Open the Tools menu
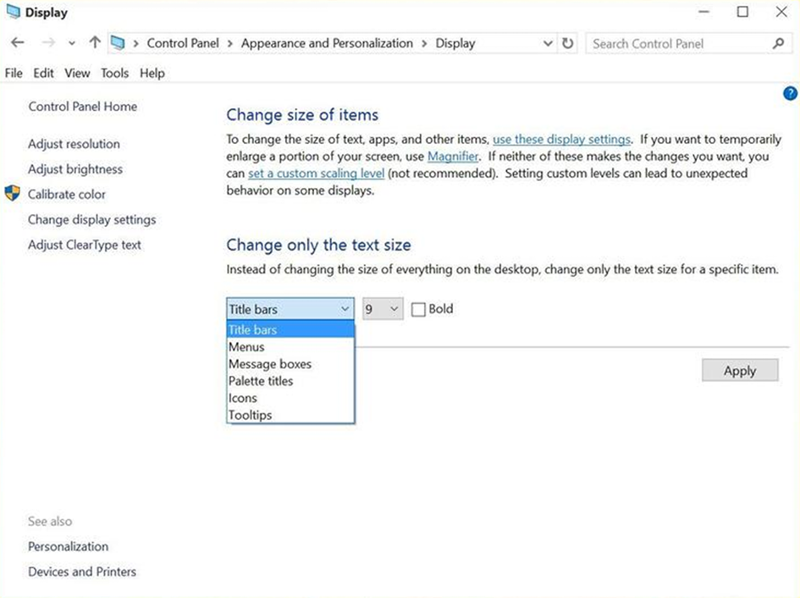The width and height of the screenshot is (800, 598). point(114,73)
